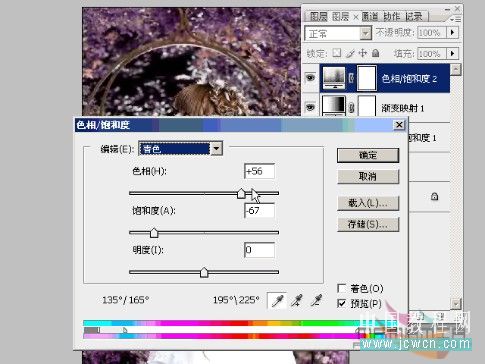Select the subtract-from-sample eyedropper with minus sign
Screen dimensions: 485x364
[316, 301]
